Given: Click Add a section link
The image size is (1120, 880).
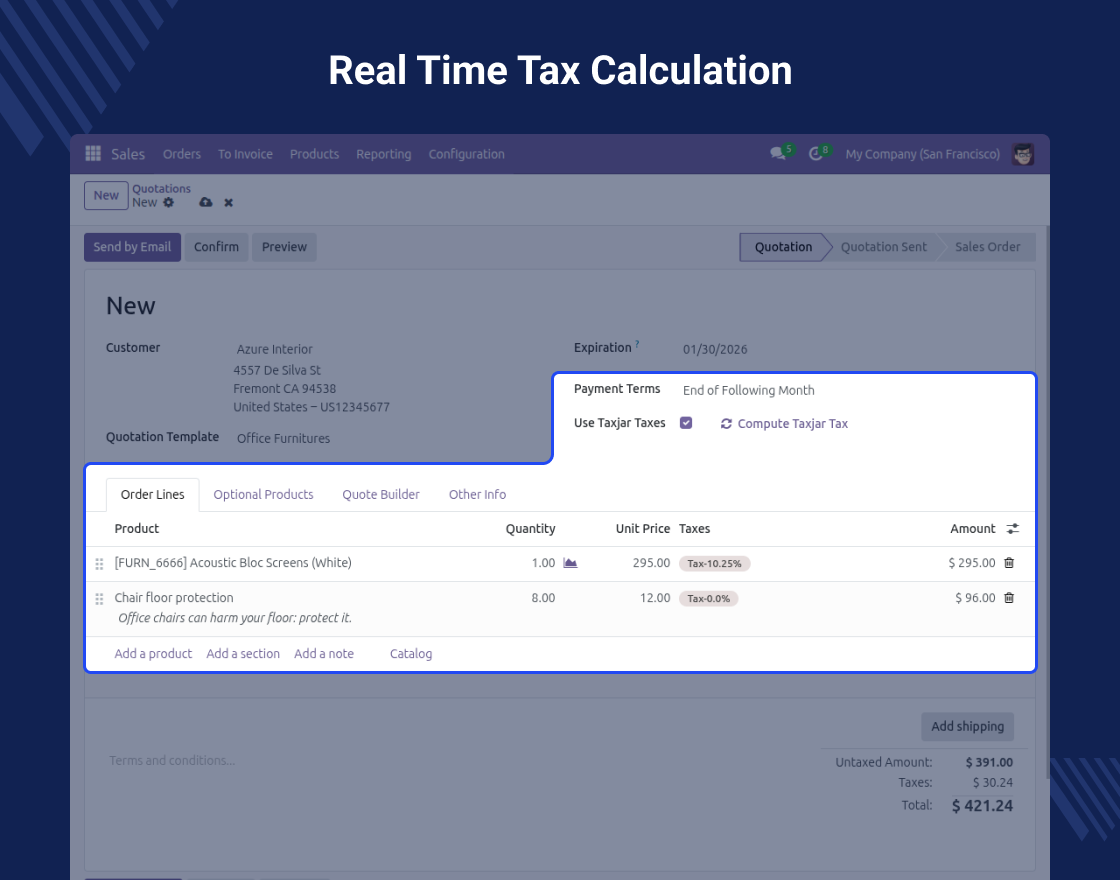Looking at the screenshot, I should [x=243, y=654].
